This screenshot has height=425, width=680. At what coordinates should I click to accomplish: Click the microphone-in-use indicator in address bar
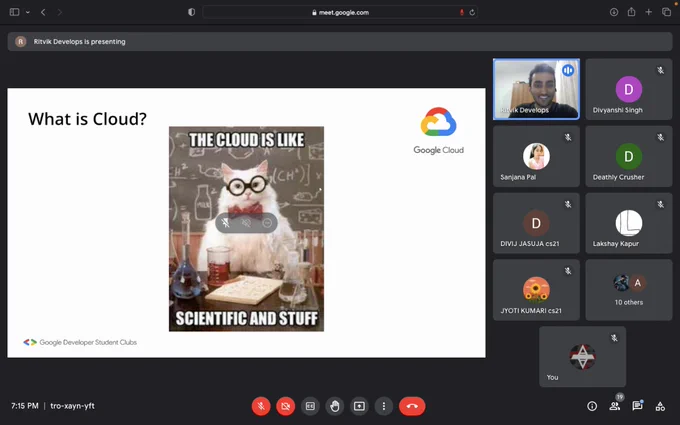(x=461, y=12)
